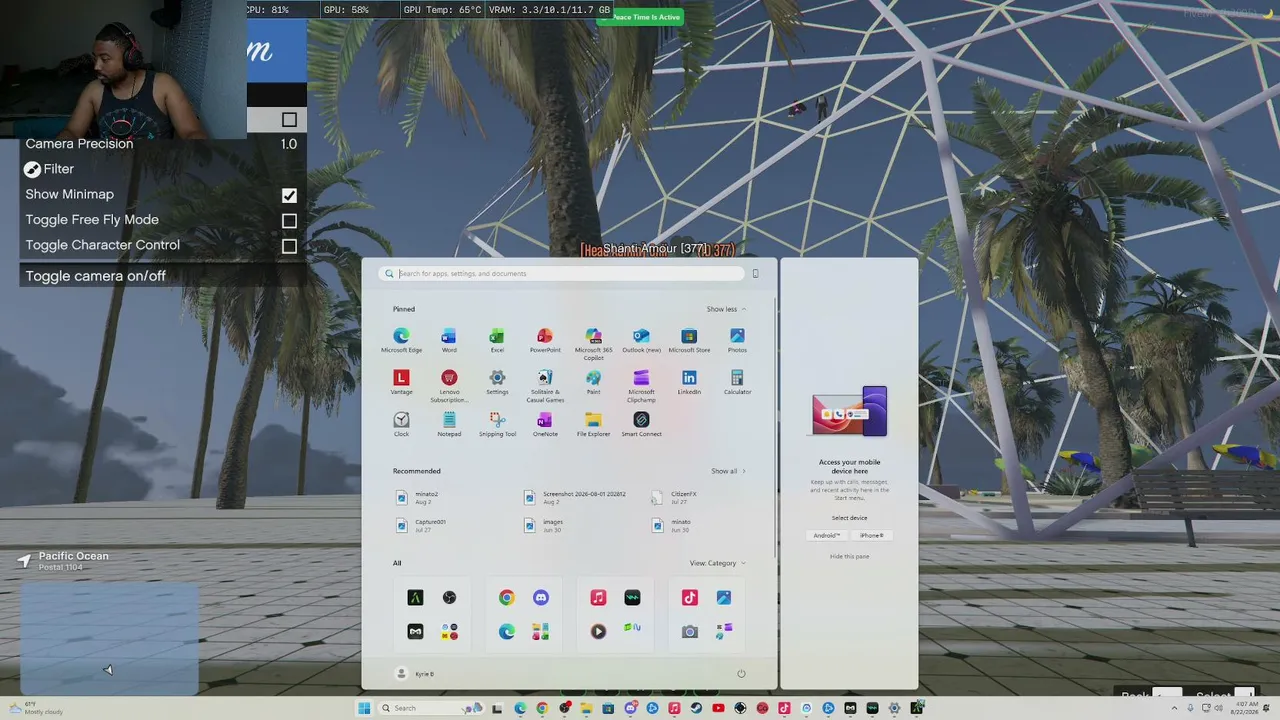The height and width of the screenshot is (720, 1280).
Task: Launch Microsoft Store from pinned apps
Action: (689, 340)
